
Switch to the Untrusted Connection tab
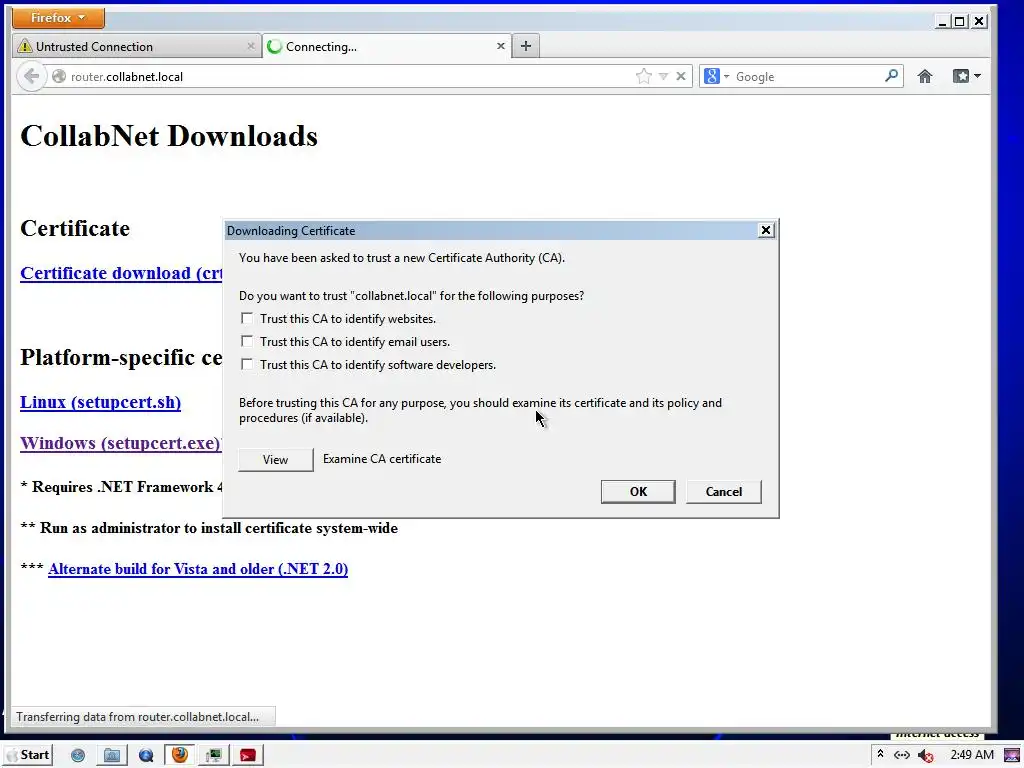coord(136,46)
